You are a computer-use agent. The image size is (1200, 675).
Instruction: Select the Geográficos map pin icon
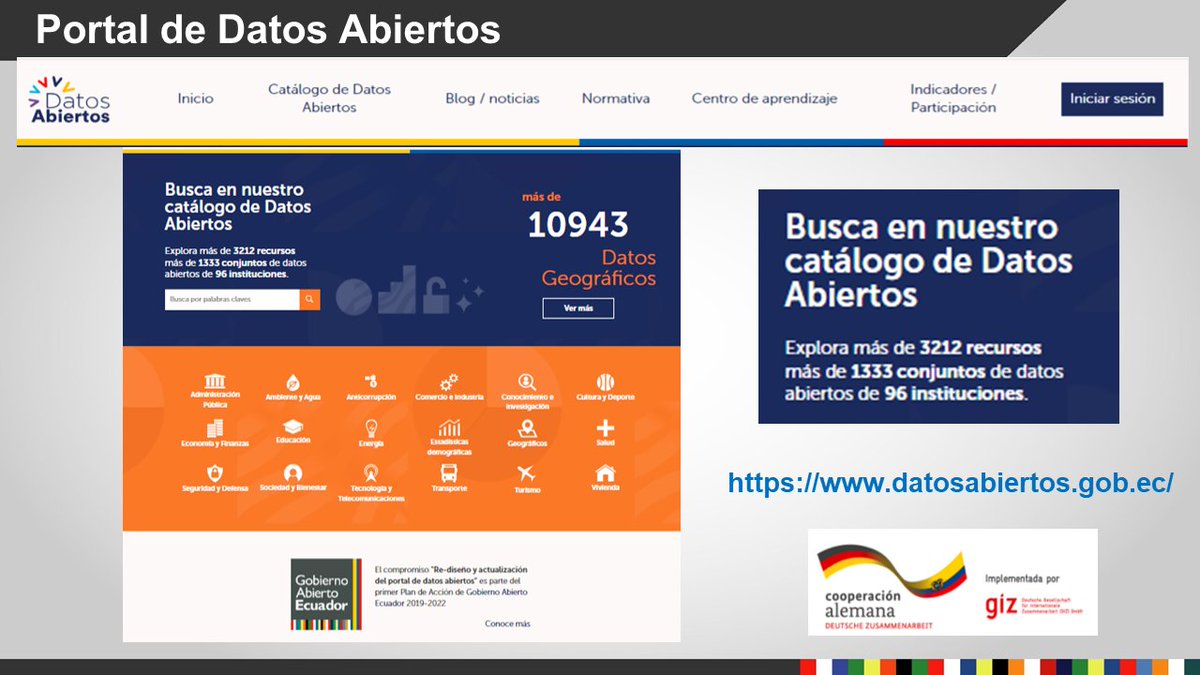coord(527,428)
